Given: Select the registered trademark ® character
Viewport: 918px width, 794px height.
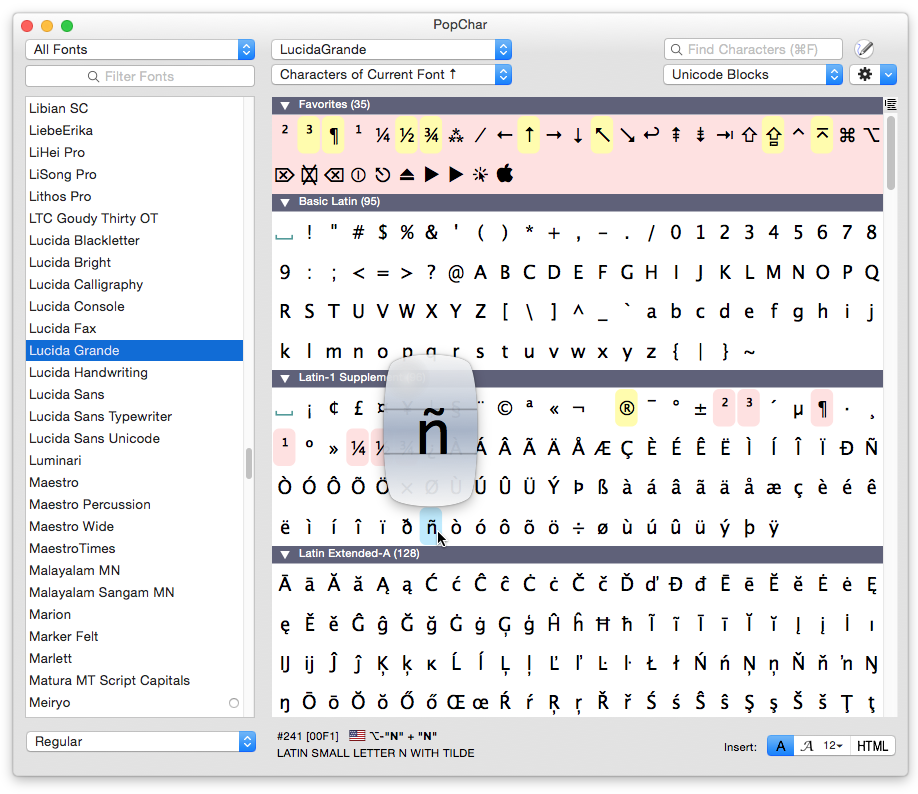Looking at the screenshot, I should pos(626,408).
